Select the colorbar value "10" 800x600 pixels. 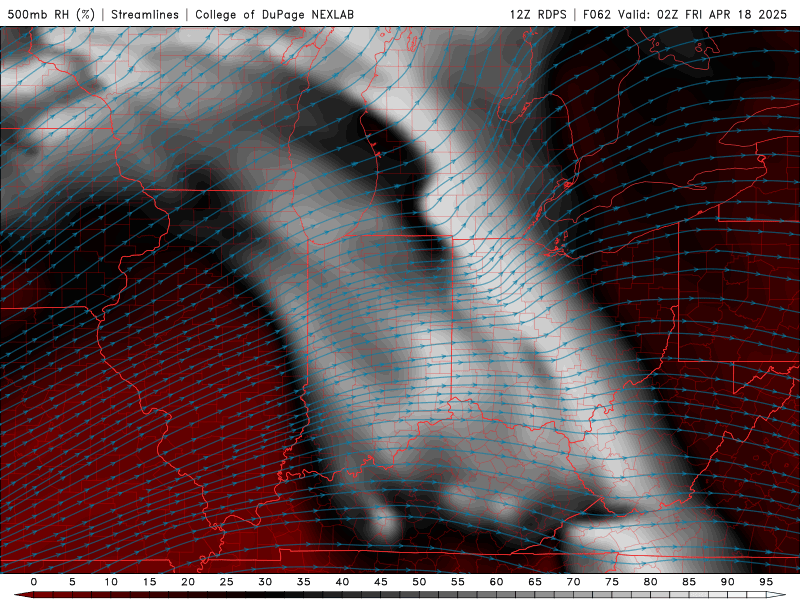[111, 582]
